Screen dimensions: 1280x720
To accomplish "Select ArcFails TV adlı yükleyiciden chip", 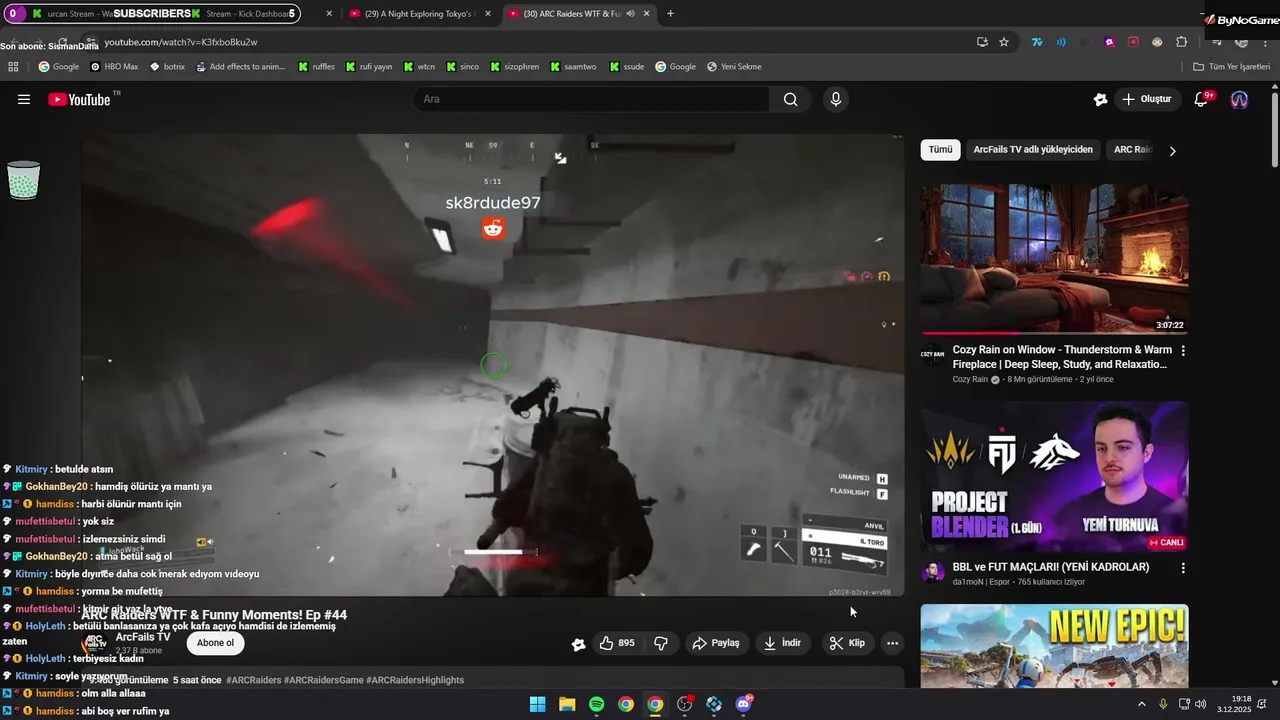I will 1033,150.
